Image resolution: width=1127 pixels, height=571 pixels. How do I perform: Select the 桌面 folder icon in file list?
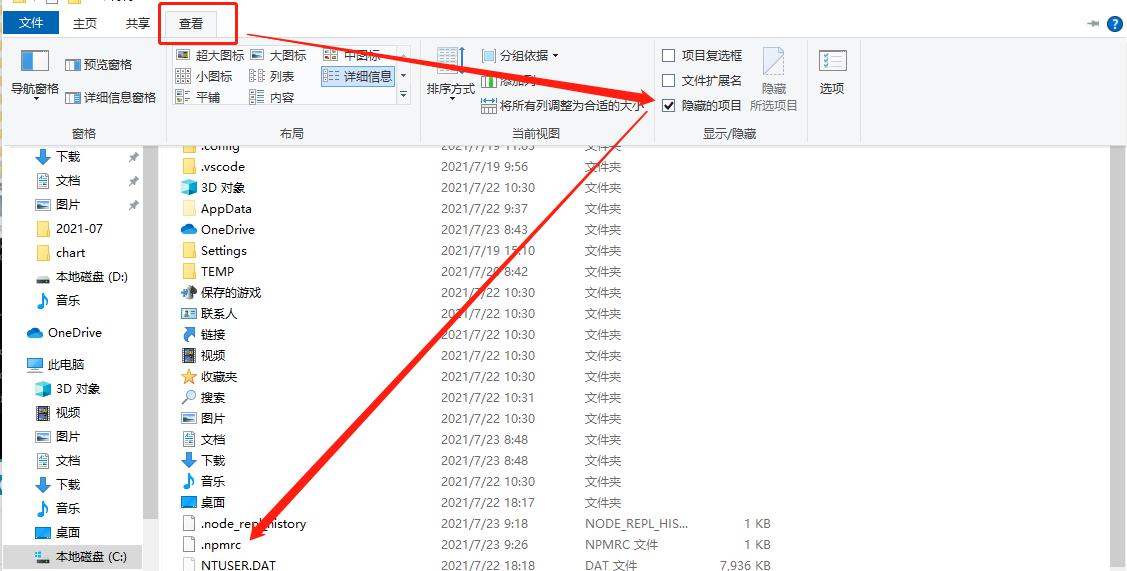pyautogui.click(x=189, y=502)
